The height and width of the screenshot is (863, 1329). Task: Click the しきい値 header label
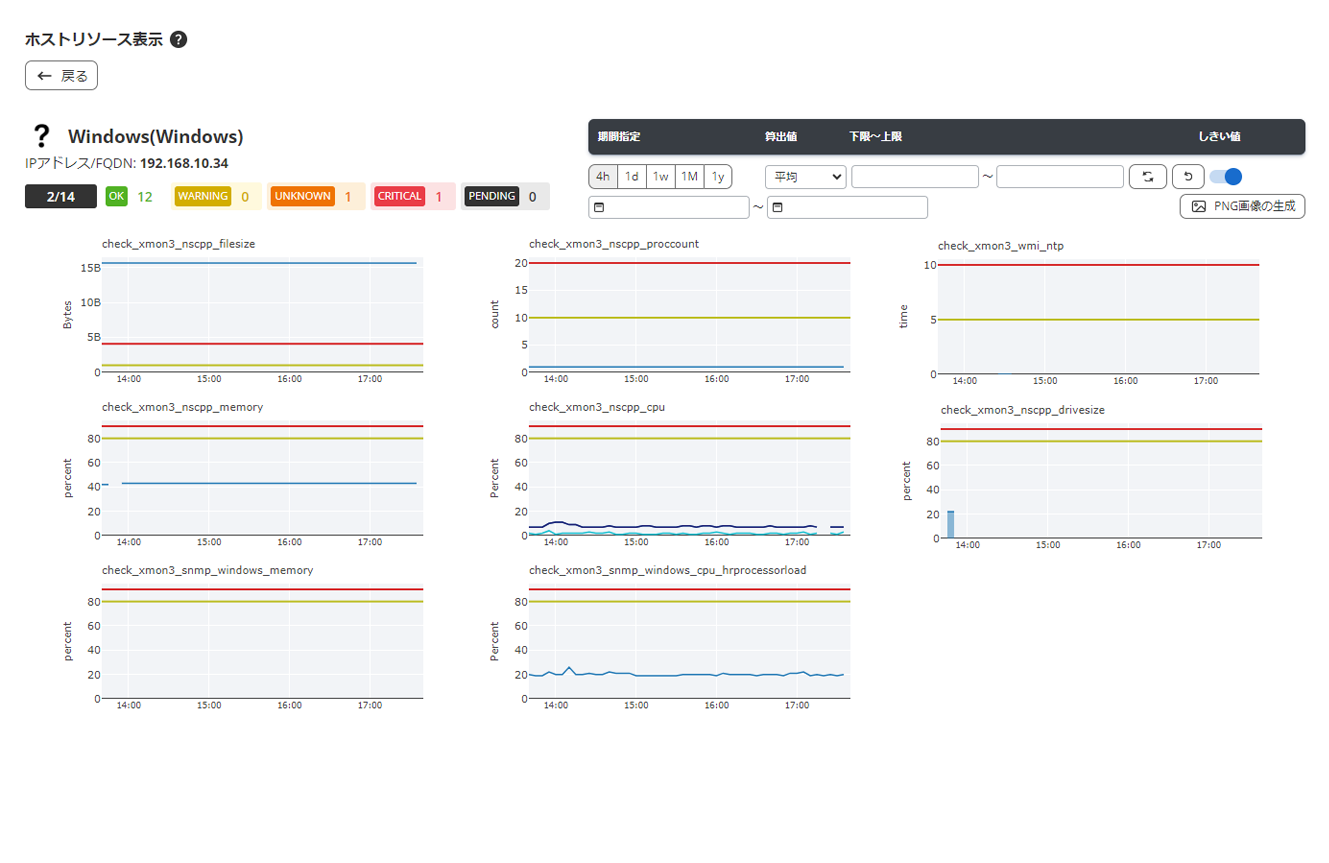point(1220,137)
